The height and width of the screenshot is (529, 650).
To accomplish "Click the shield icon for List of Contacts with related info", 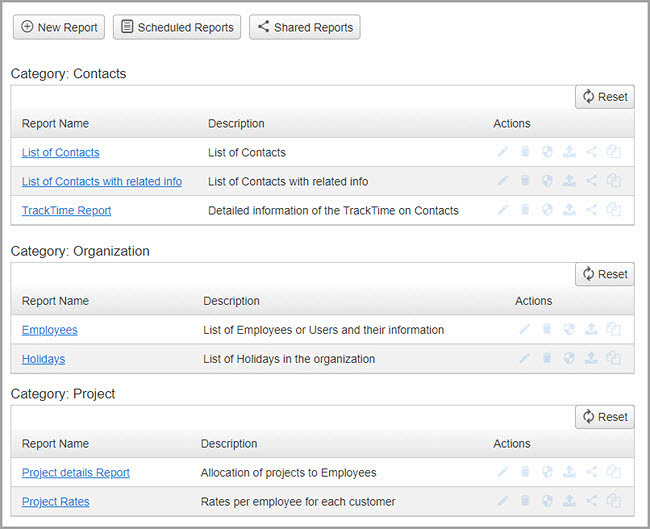I will 547,181.
